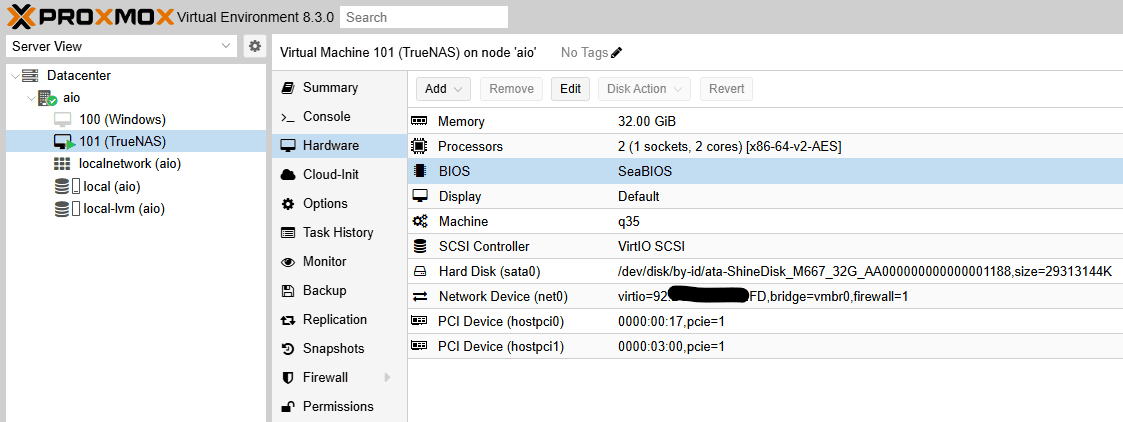Select the Display Default value
Image resolution: width=1123 pixels, height=422 pixels.
point(638,196)
